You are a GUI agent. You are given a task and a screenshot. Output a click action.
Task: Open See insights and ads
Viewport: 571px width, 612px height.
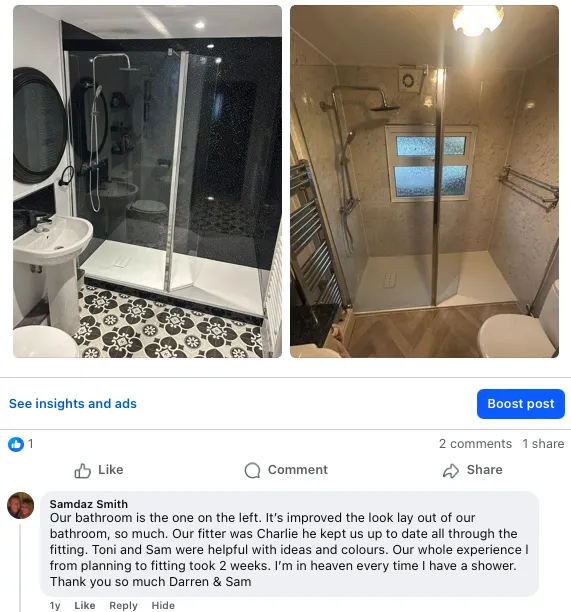pos(73,404)
